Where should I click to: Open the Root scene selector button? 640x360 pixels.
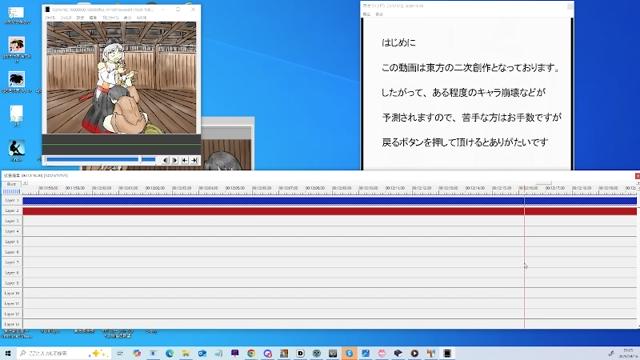click(11, 184)
